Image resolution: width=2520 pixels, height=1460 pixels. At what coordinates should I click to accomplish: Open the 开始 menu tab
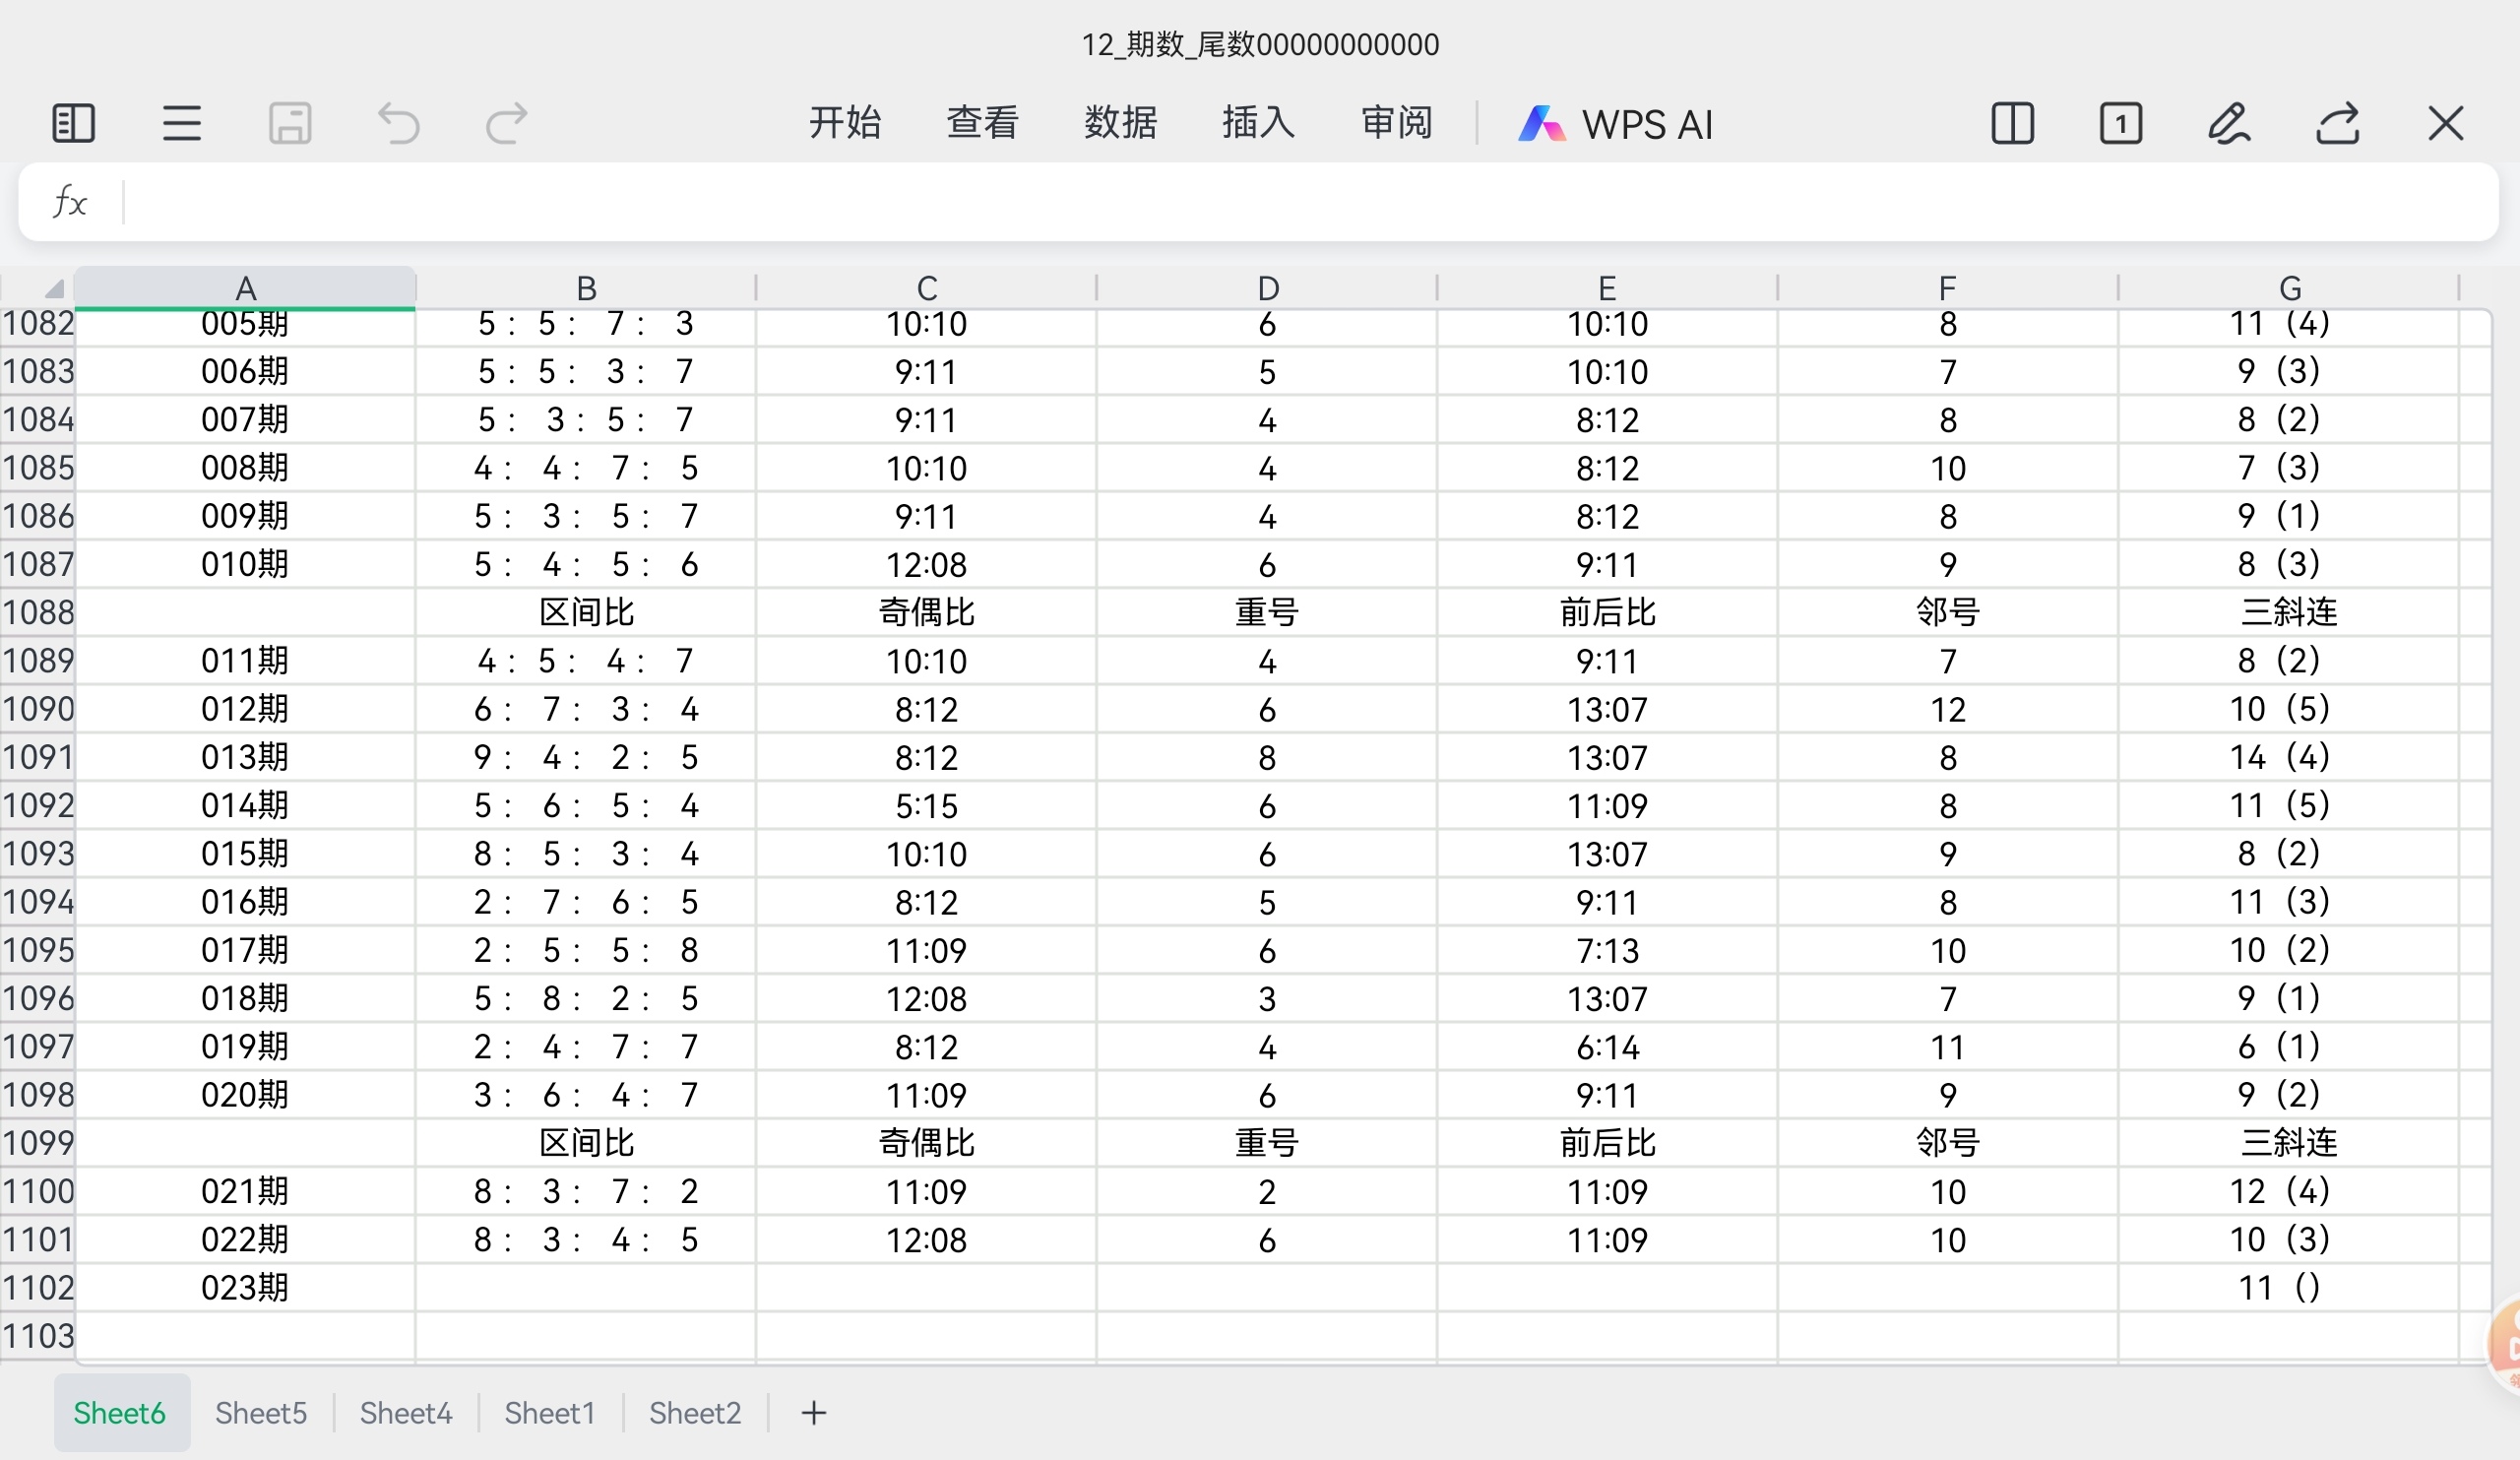click(845, 123)
